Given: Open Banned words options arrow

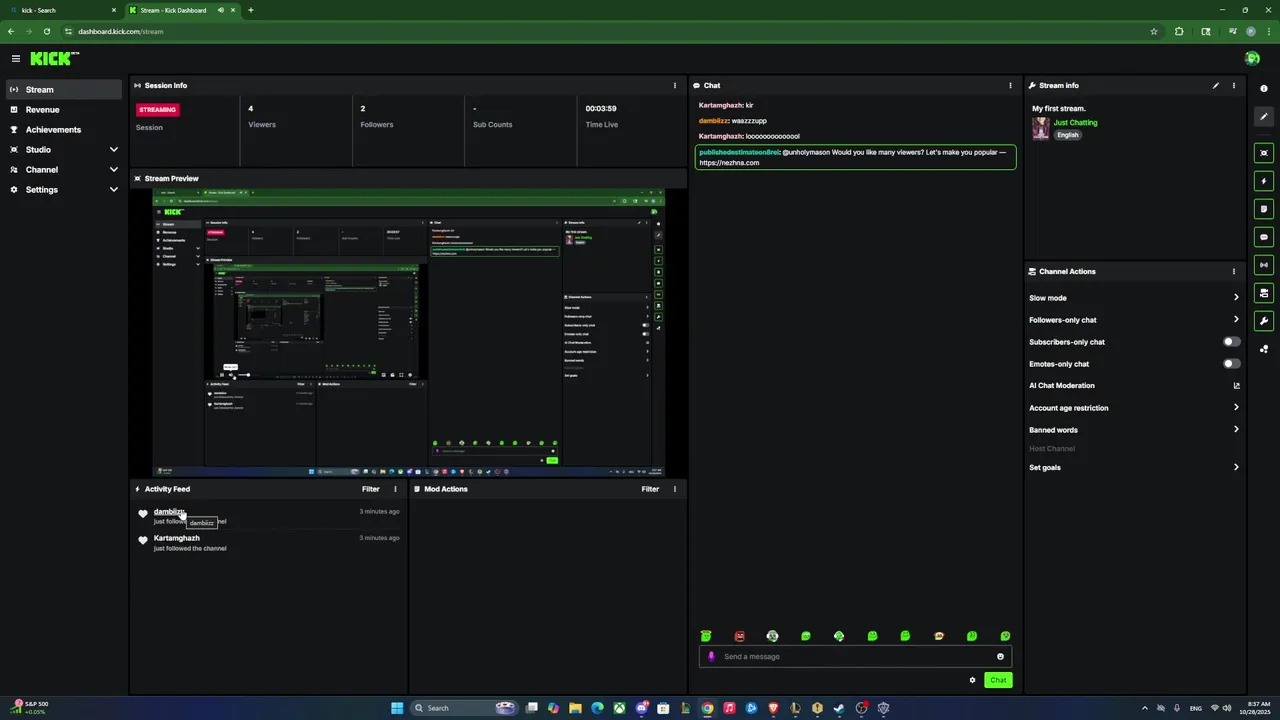Looking at the screenshot, I should [1236, 430].
